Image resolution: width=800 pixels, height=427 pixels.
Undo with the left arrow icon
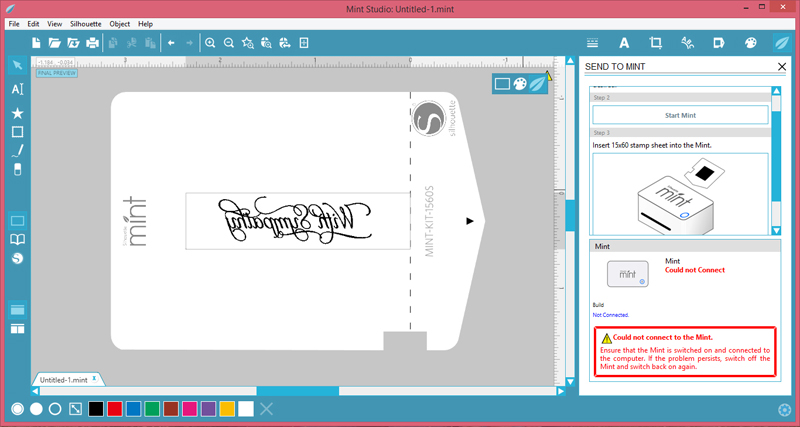171,43
